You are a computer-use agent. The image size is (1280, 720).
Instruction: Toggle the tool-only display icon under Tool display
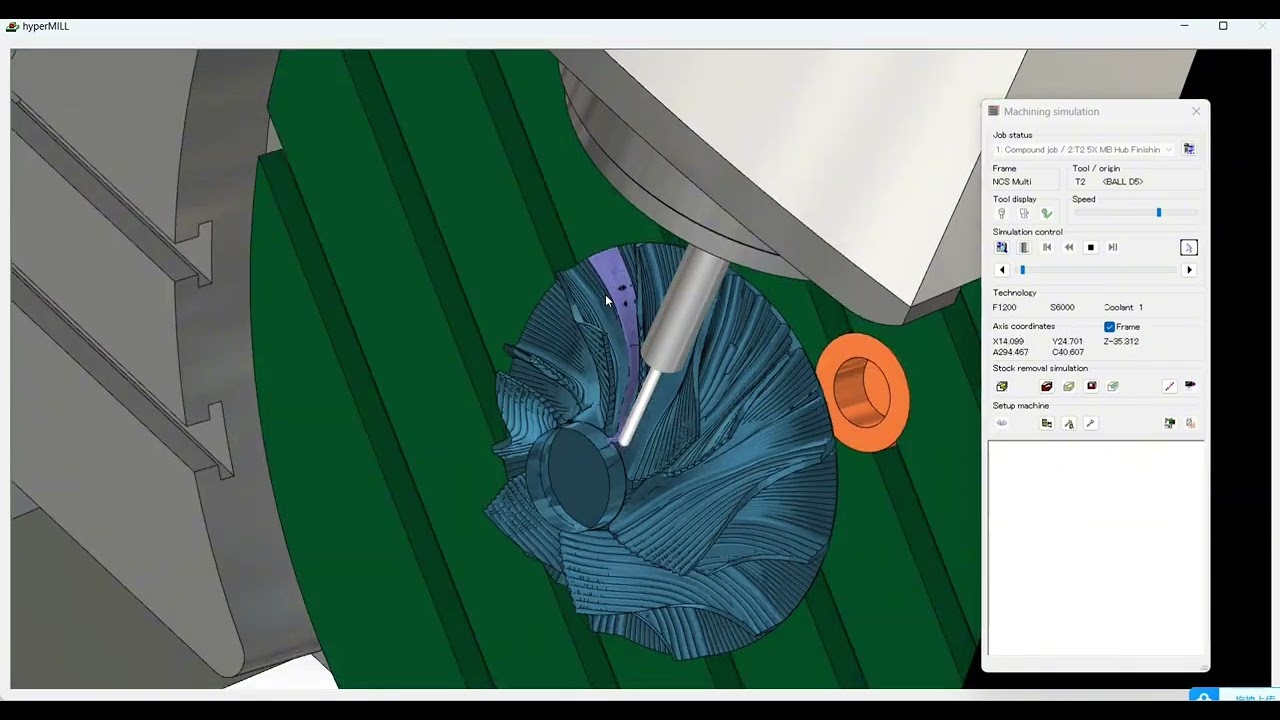(1001, 213)
